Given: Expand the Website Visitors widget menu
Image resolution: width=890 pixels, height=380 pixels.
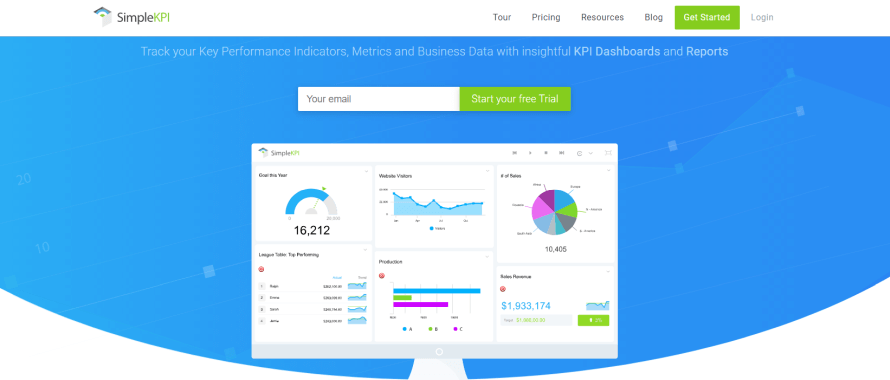Looking at the screenshot, I should [x=487, y=171].
